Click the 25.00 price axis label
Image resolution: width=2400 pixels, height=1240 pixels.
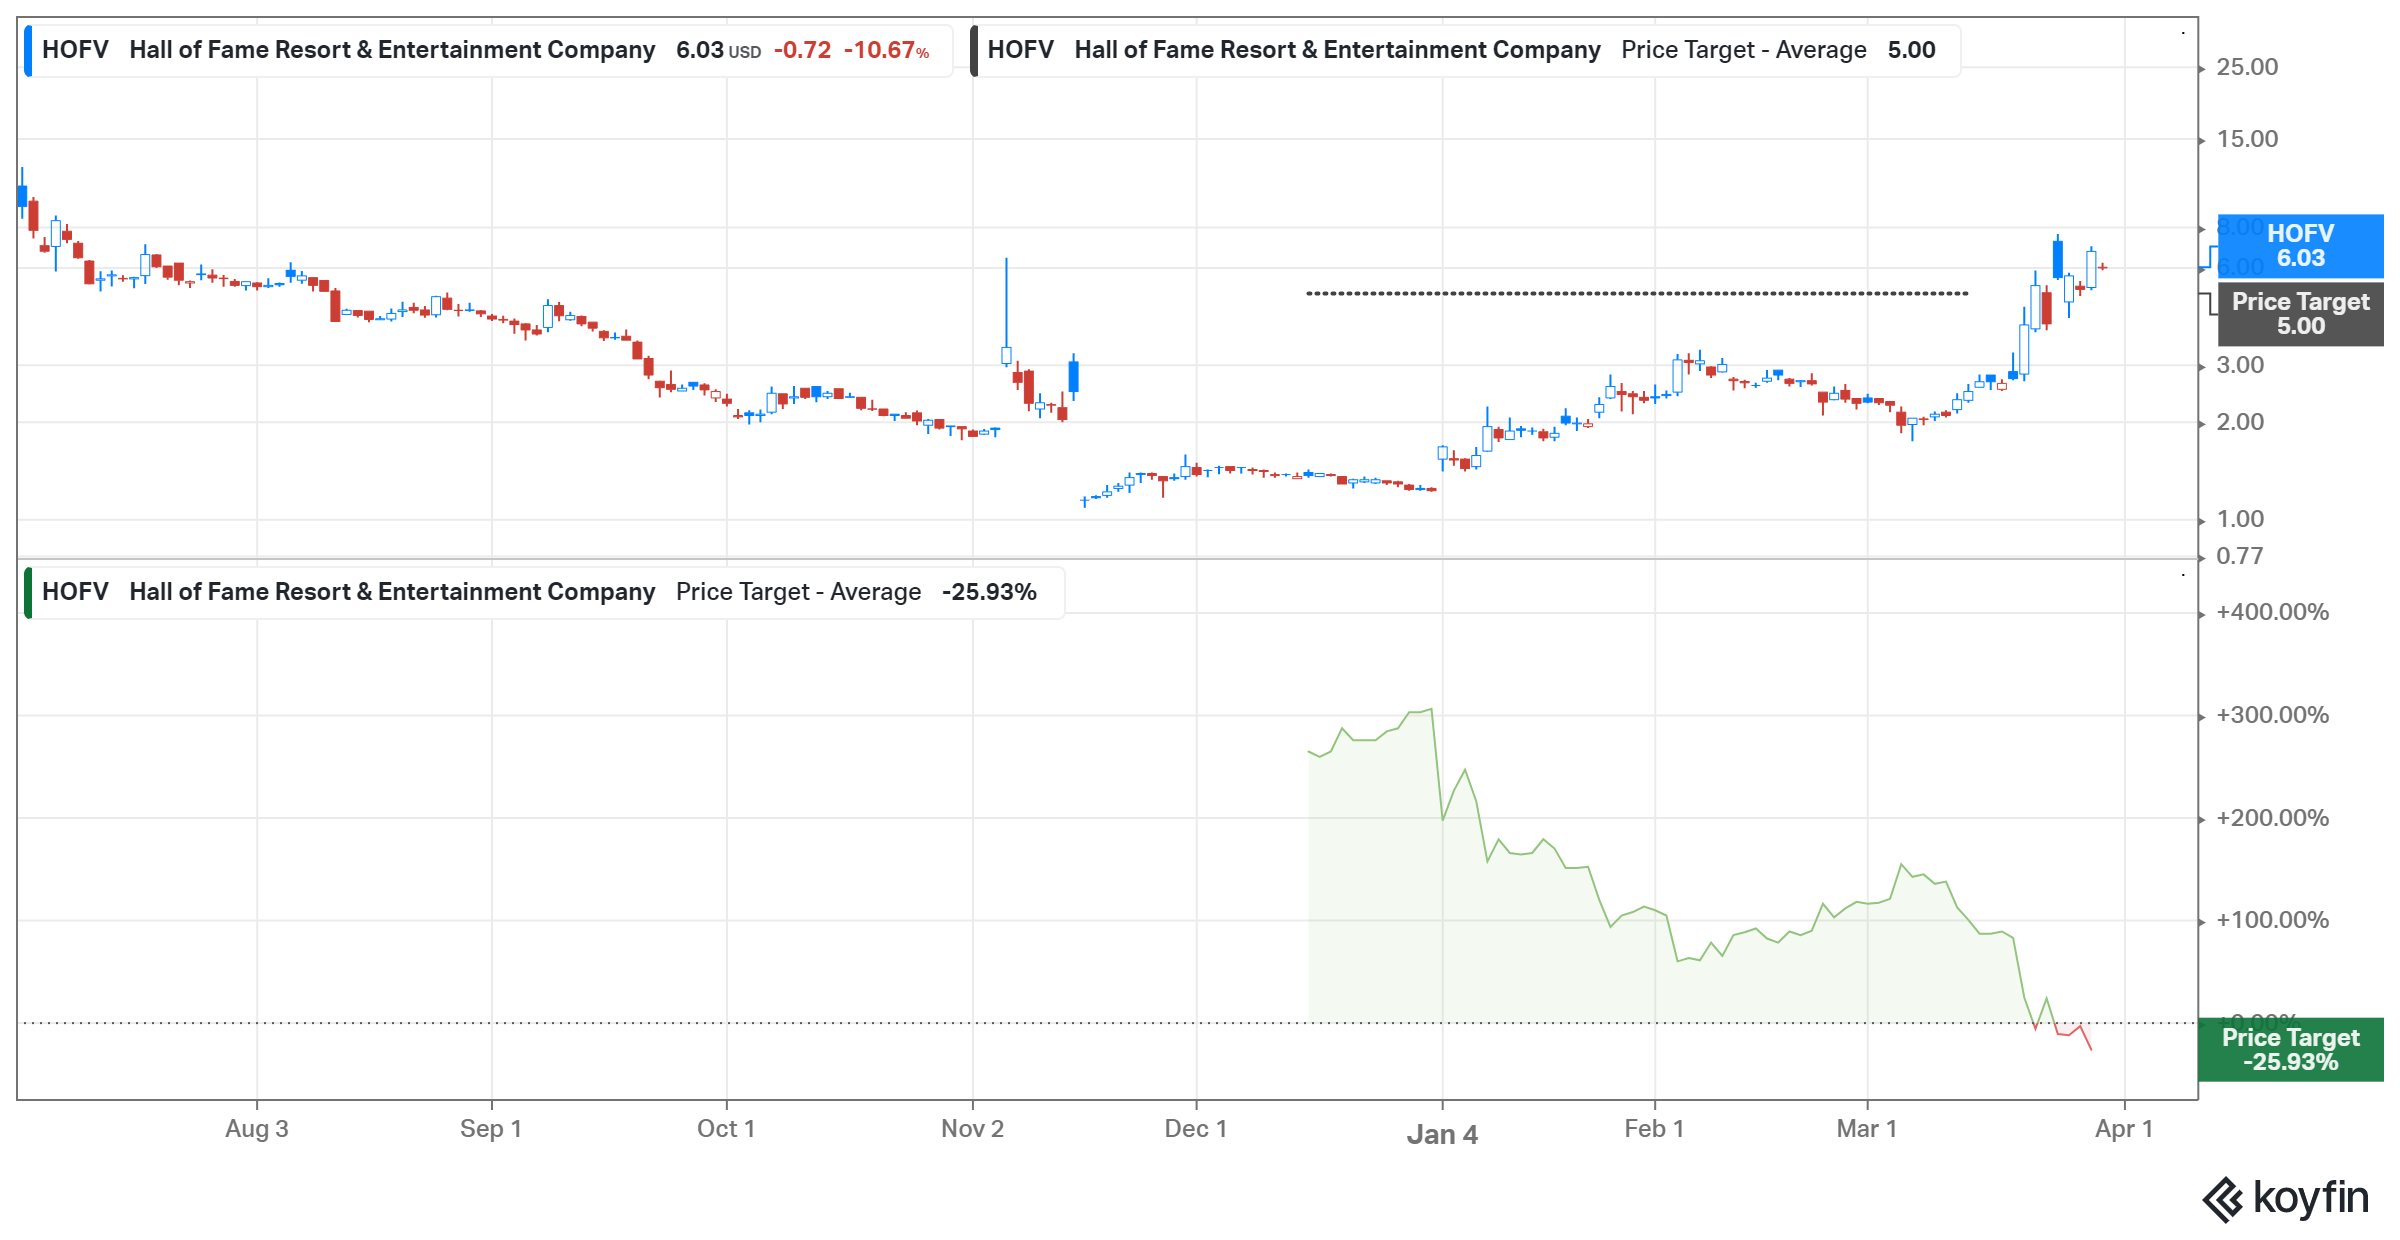coord(2247,67)
